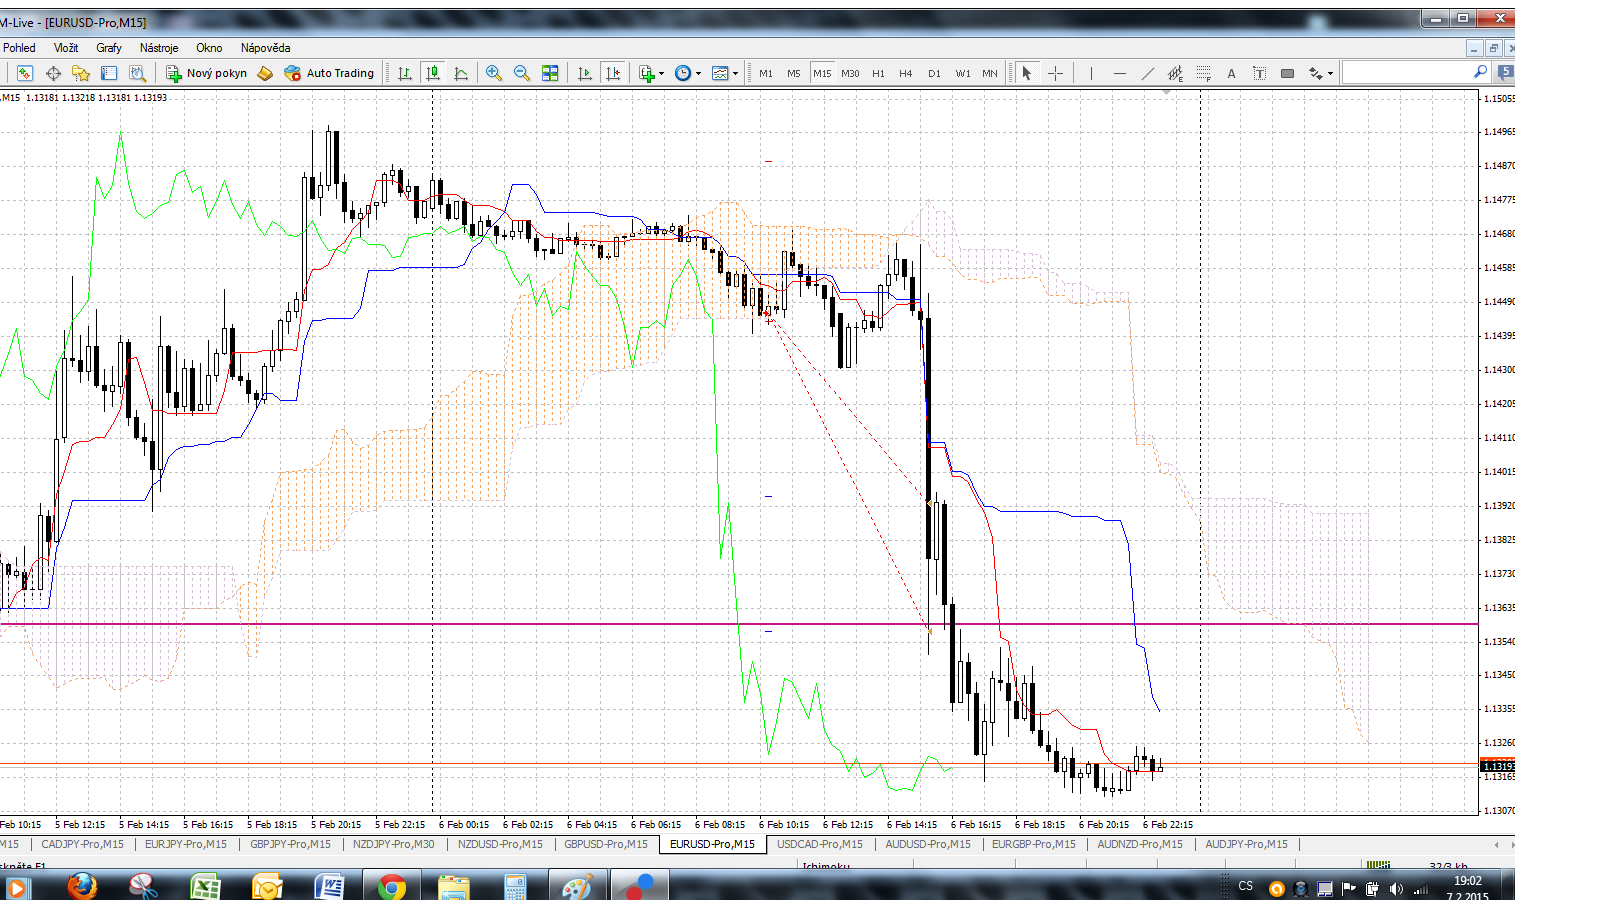Zoom out of the chart
This screenshot has height=900, width=1600.
point(522,73)
